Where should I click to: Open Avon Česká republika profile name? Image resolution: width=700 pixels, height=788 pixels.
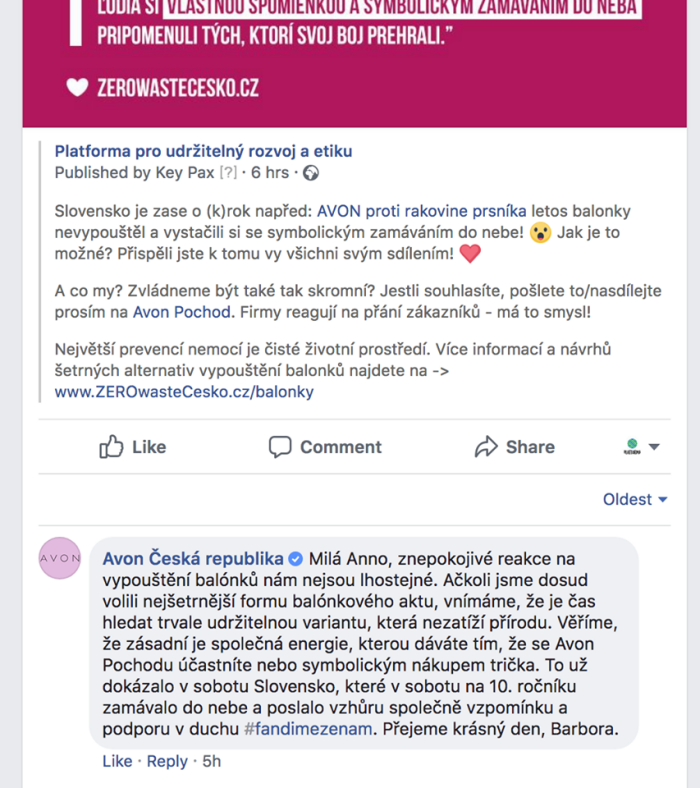(193, 559)
